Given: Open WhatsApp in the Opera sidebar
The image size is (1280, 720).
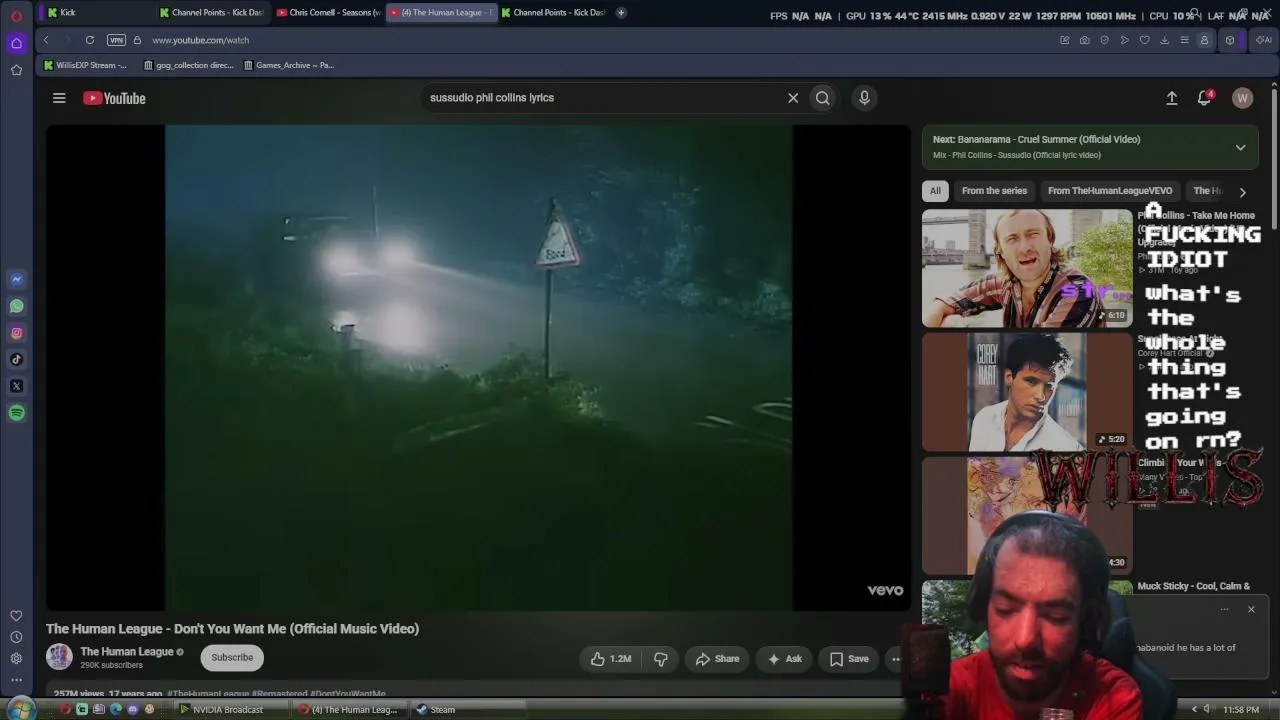Looking at the screenshot, I should point(16,307).
